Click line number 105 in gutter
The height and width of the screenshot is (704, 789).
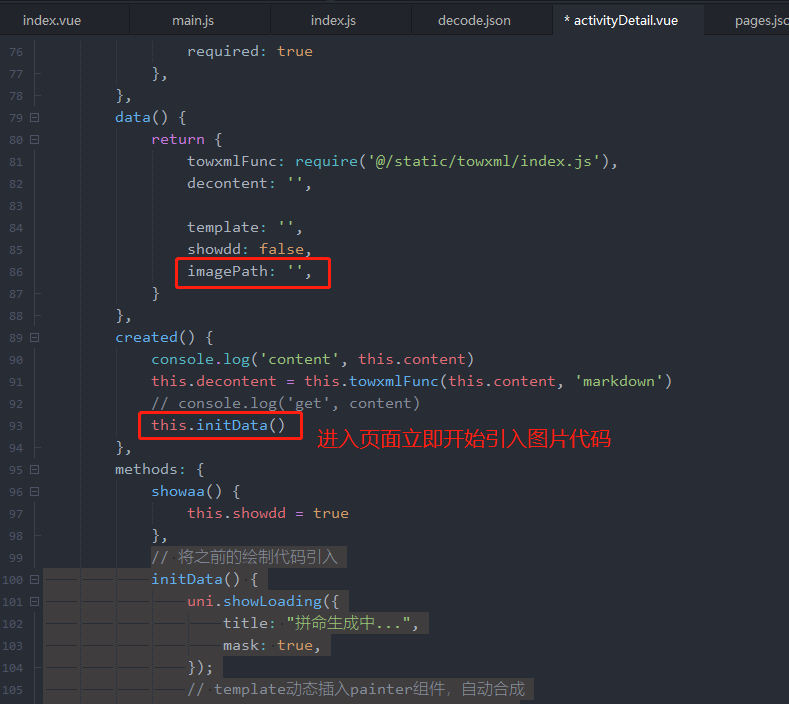coord(13,690)
